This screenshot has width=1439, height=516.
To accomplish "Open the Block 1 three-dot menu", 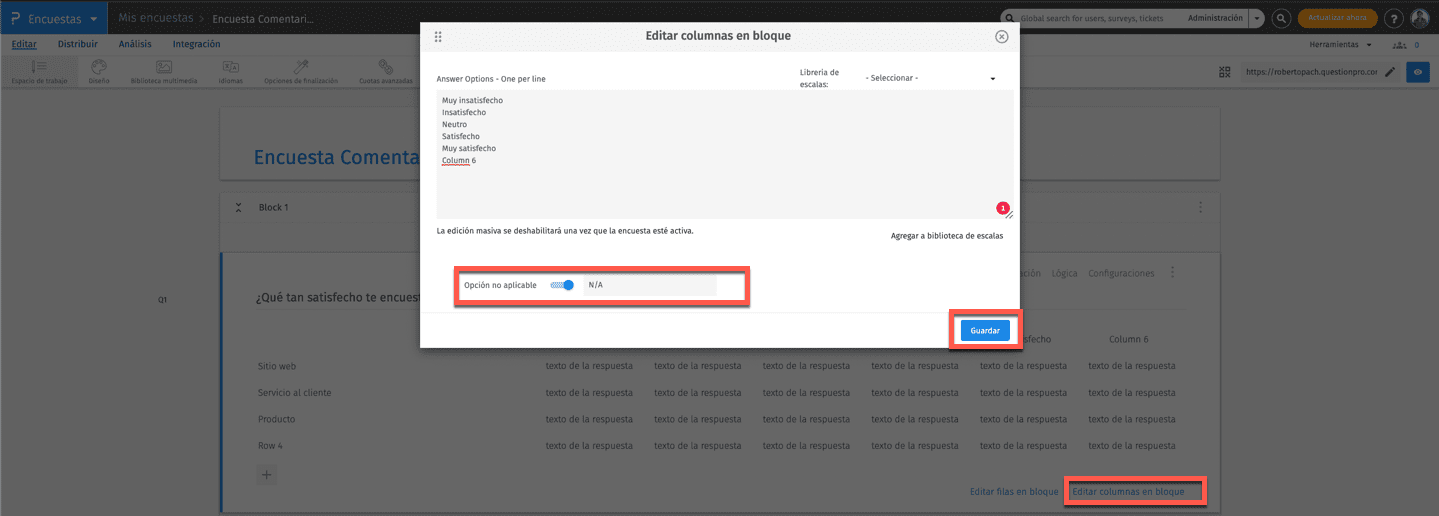I will (1200, 207).
